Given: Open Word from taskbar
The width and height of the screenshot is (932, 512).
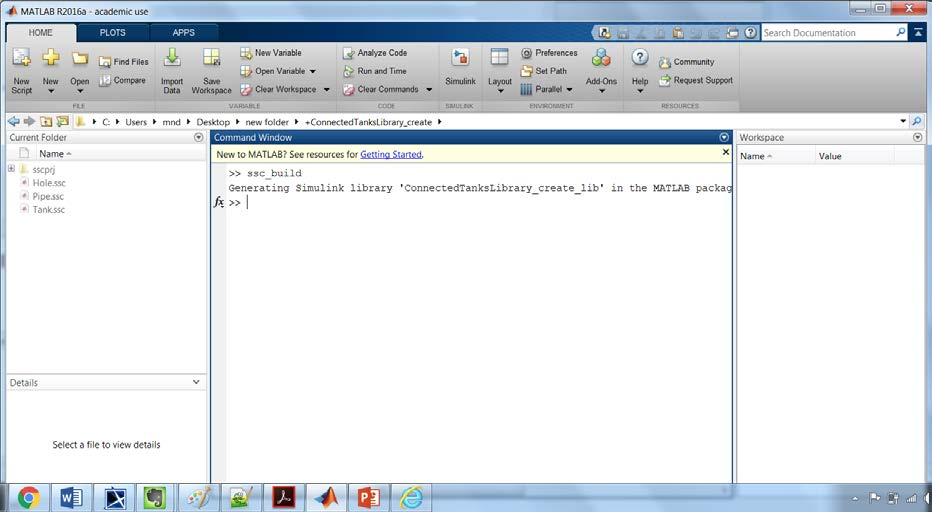Looking at the screenshot, I should tap(71, 497).
